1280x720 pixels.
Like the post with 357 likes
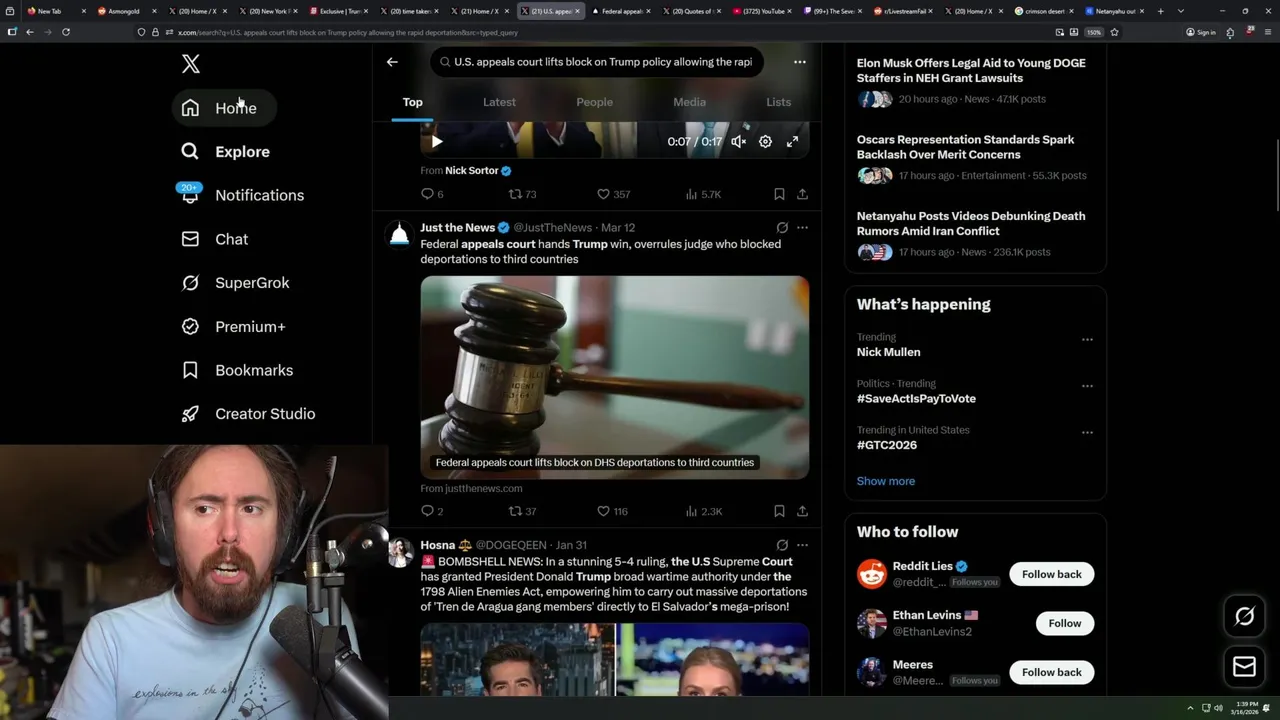613,194
